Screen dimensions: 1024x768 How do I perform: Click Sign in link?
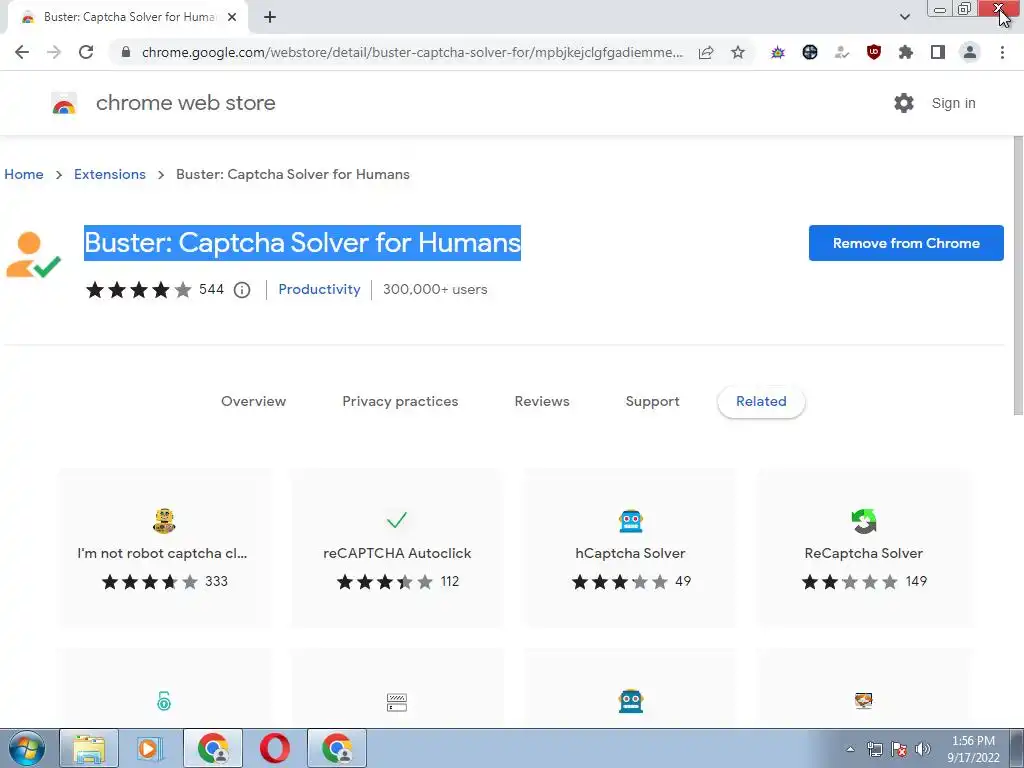click(953, 103)
